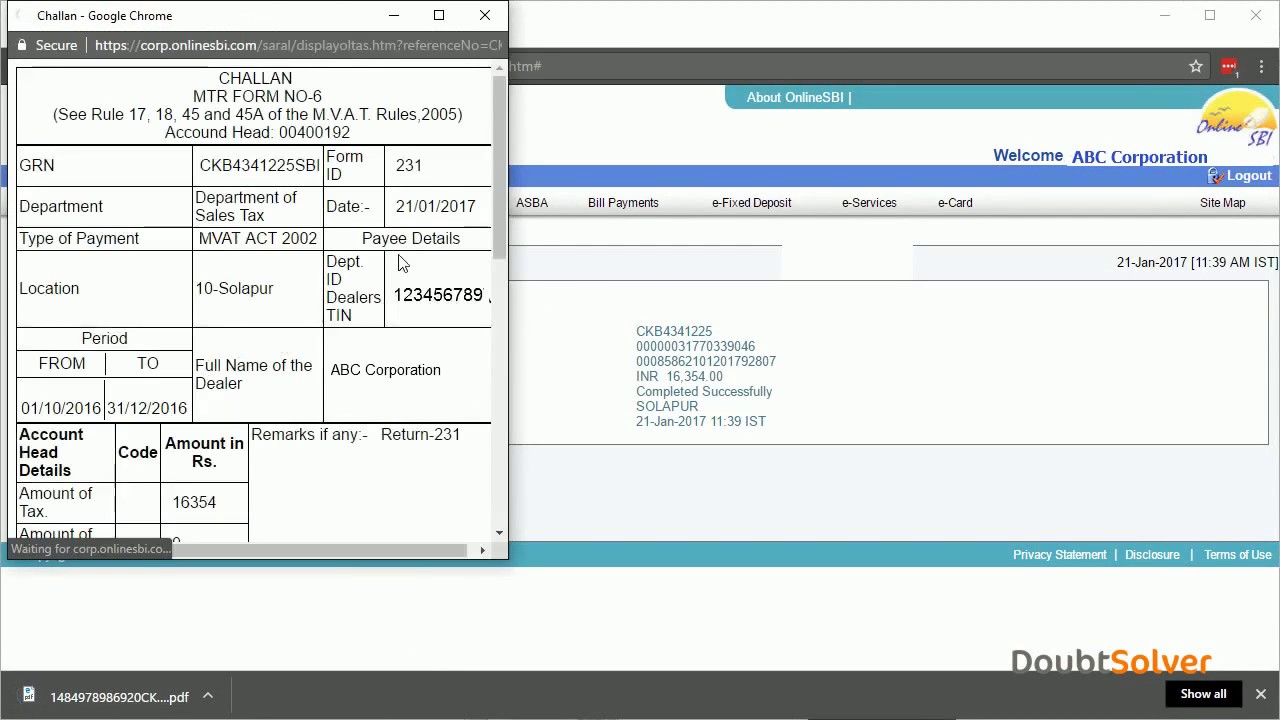Open the Bill Payments menu
This screenshot has width=1280, height=720.
click(623, 203)
